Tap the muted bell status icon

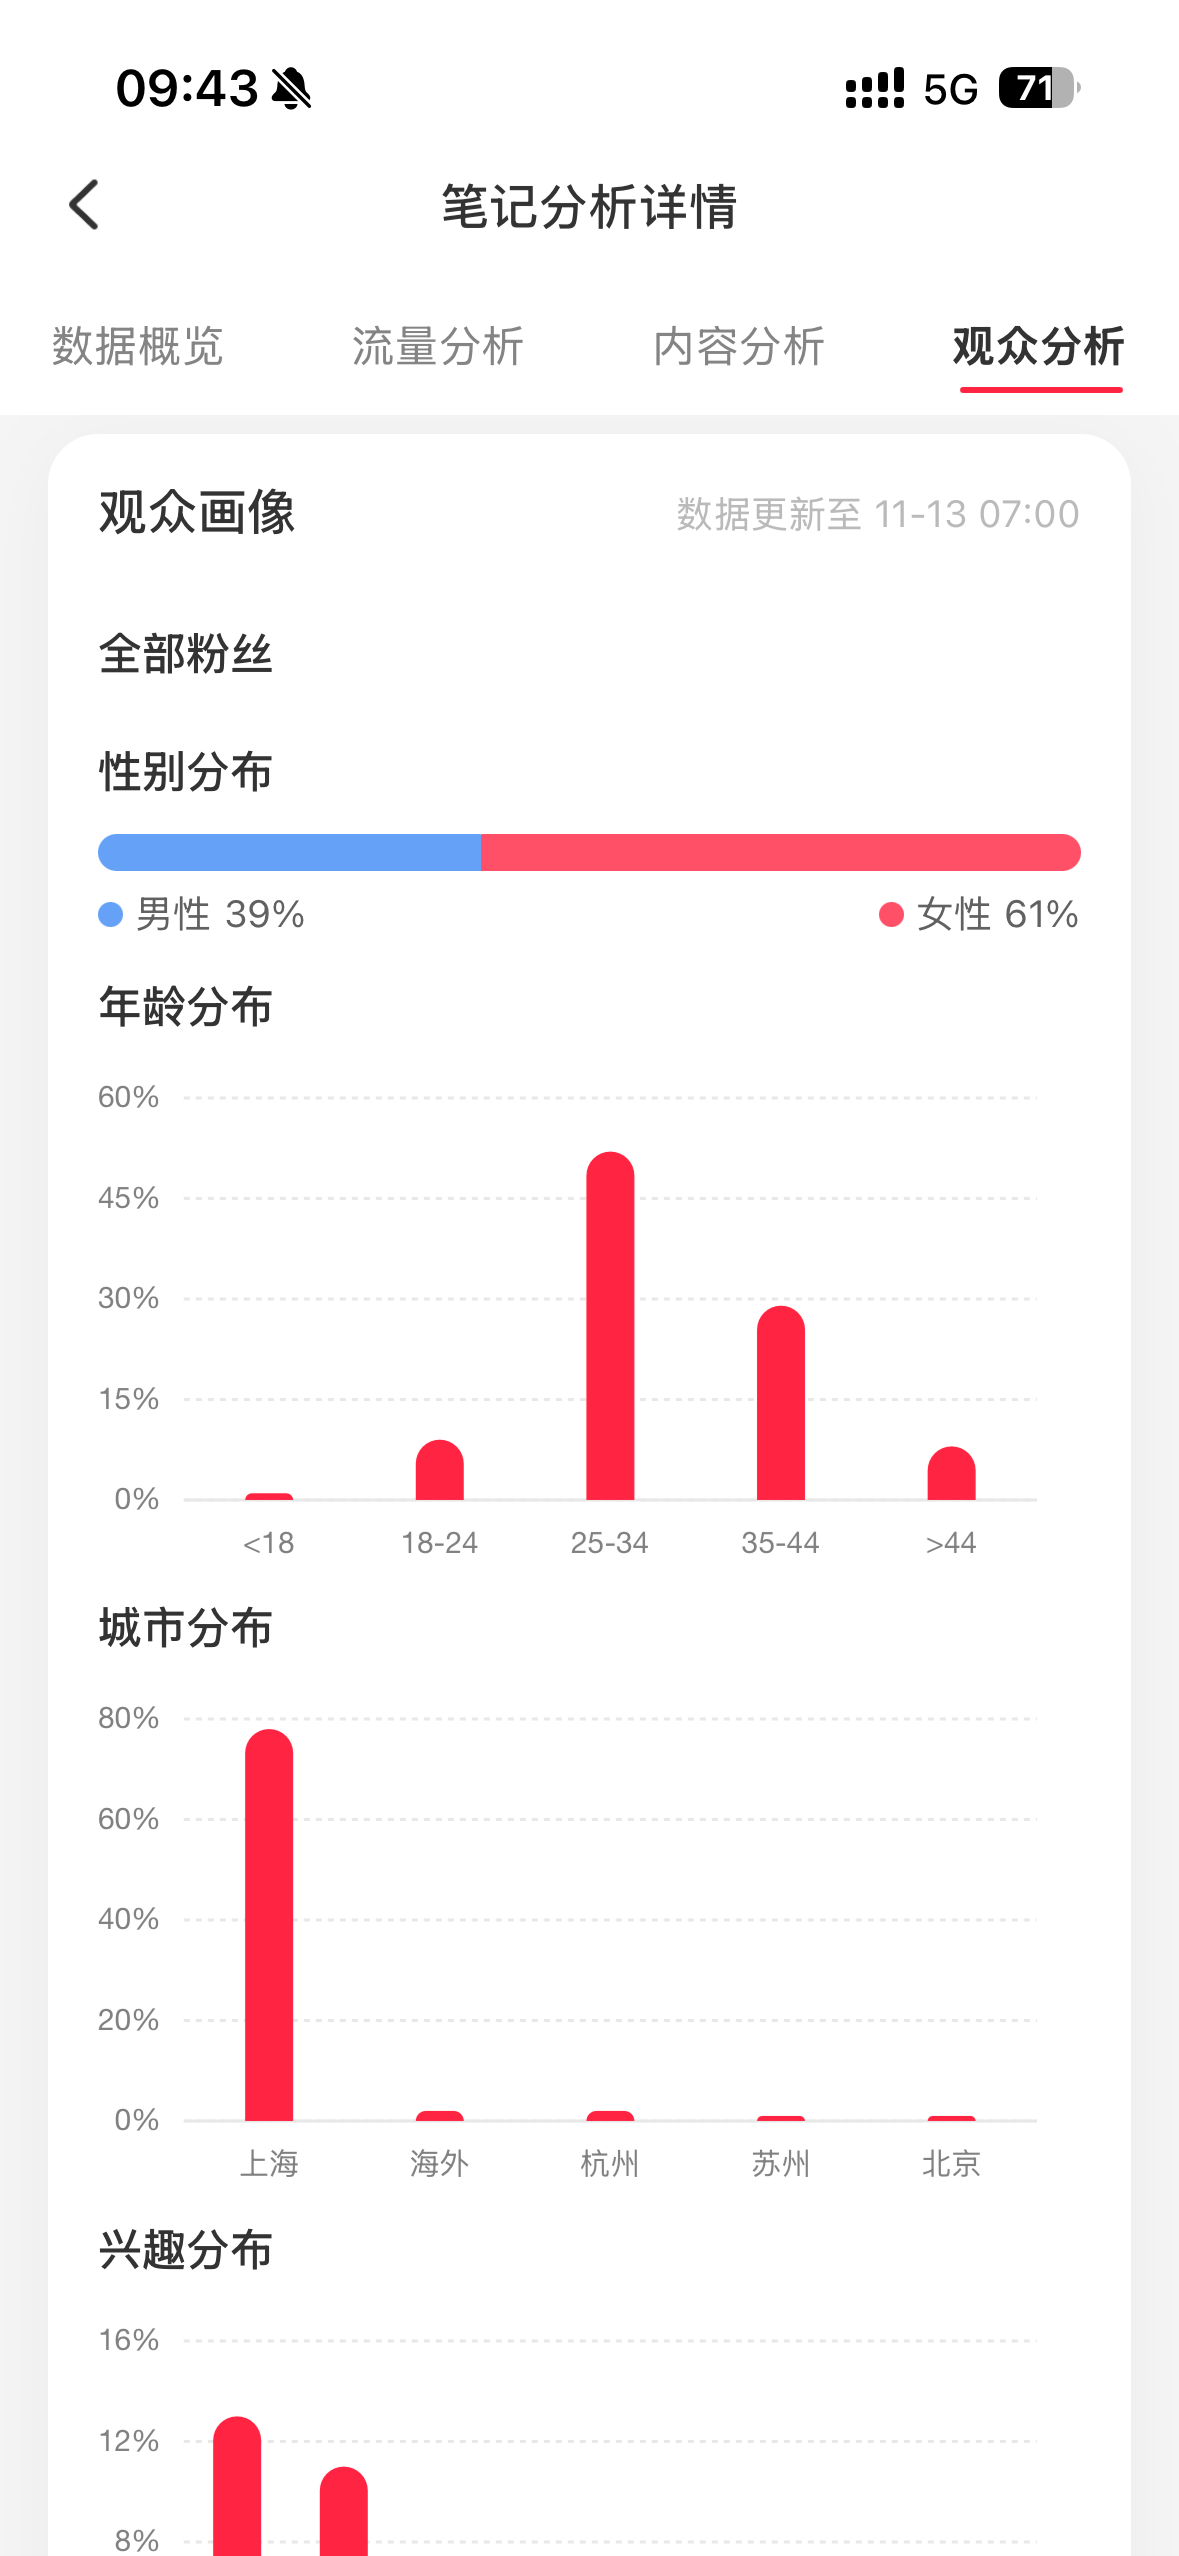[291, 89]
